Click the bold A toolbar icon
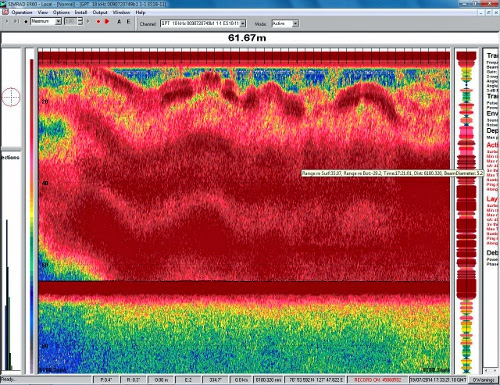 click(119, 22)
